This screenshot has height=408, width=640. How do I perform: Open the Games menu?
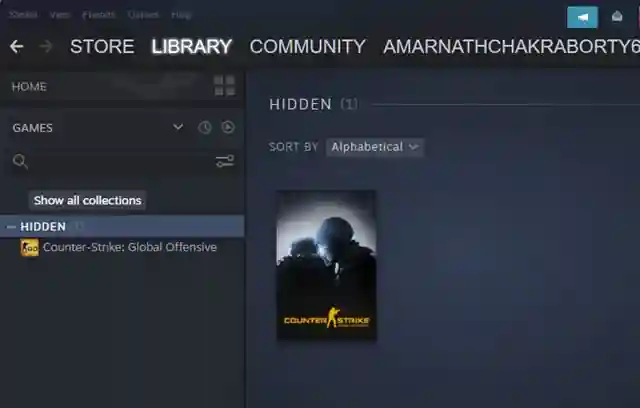pyautogui.click(x=143, y=15)
